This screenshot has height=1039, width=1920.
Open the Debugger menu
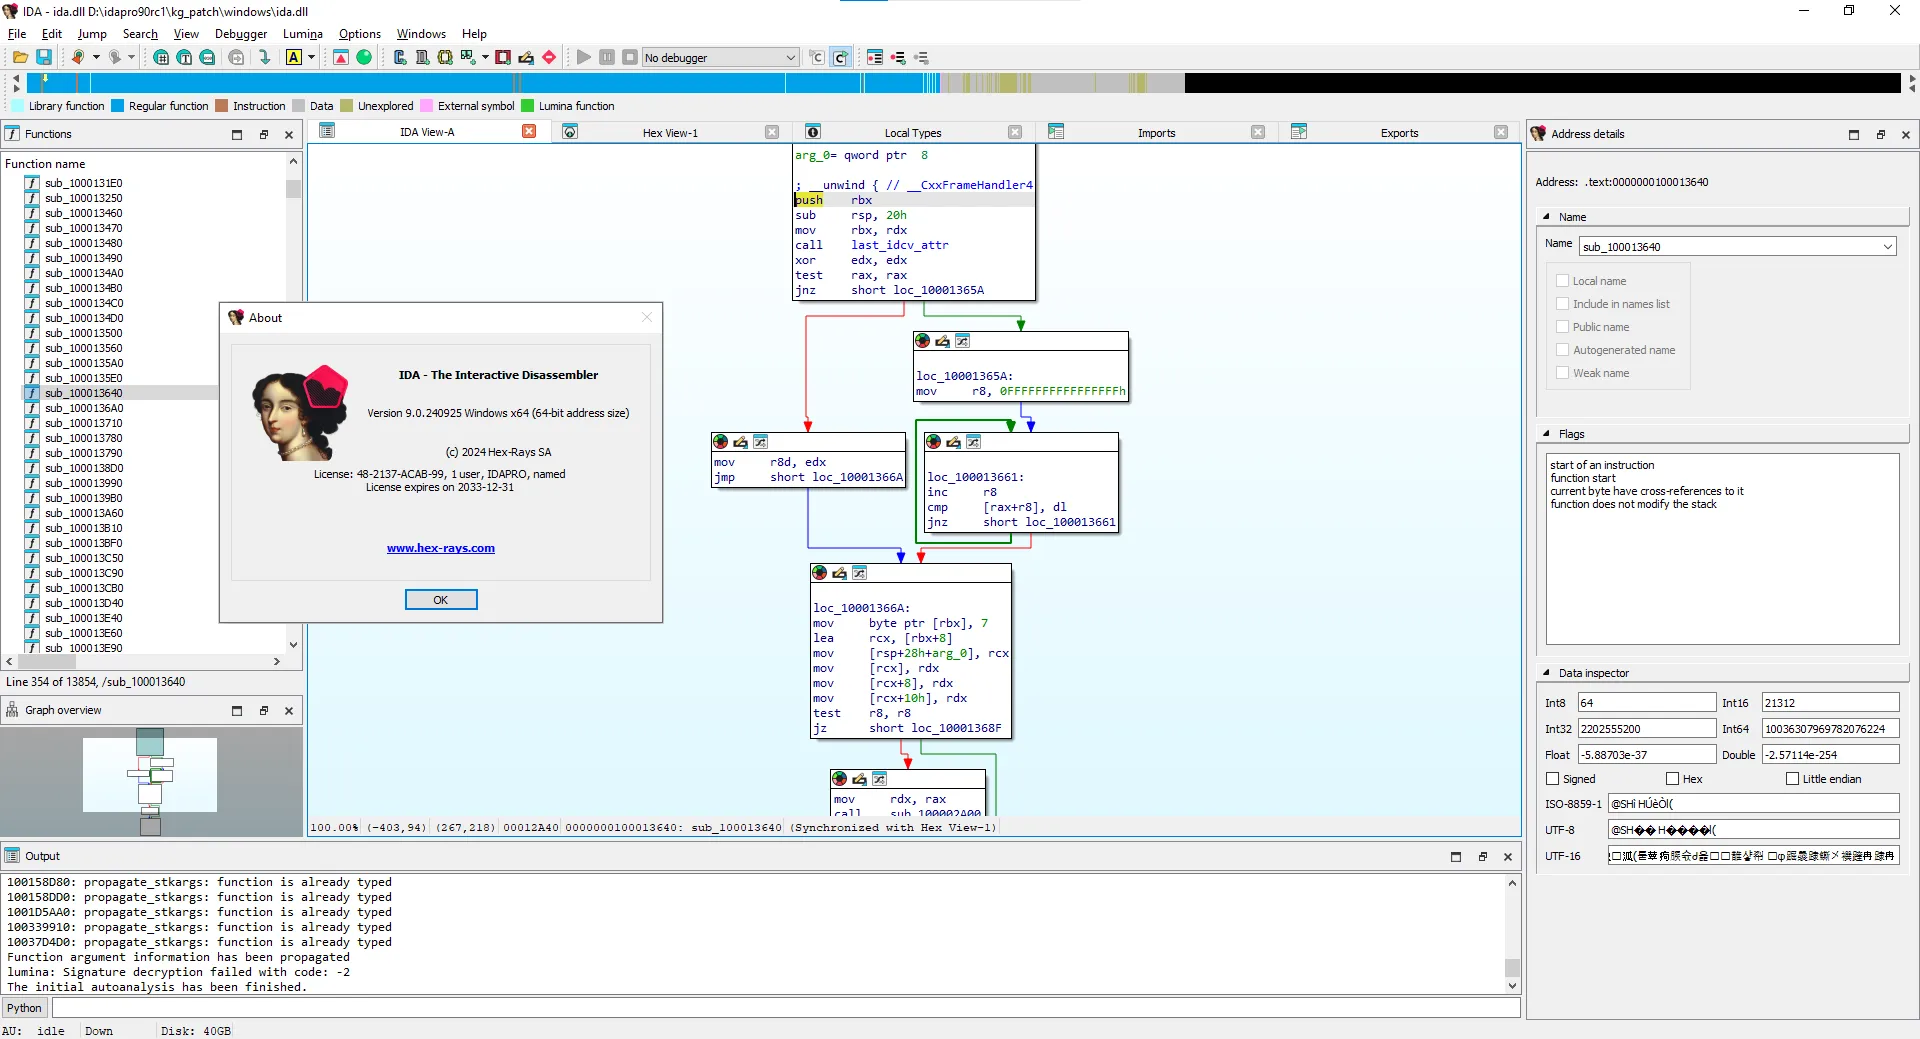click(x=241, y=34)
